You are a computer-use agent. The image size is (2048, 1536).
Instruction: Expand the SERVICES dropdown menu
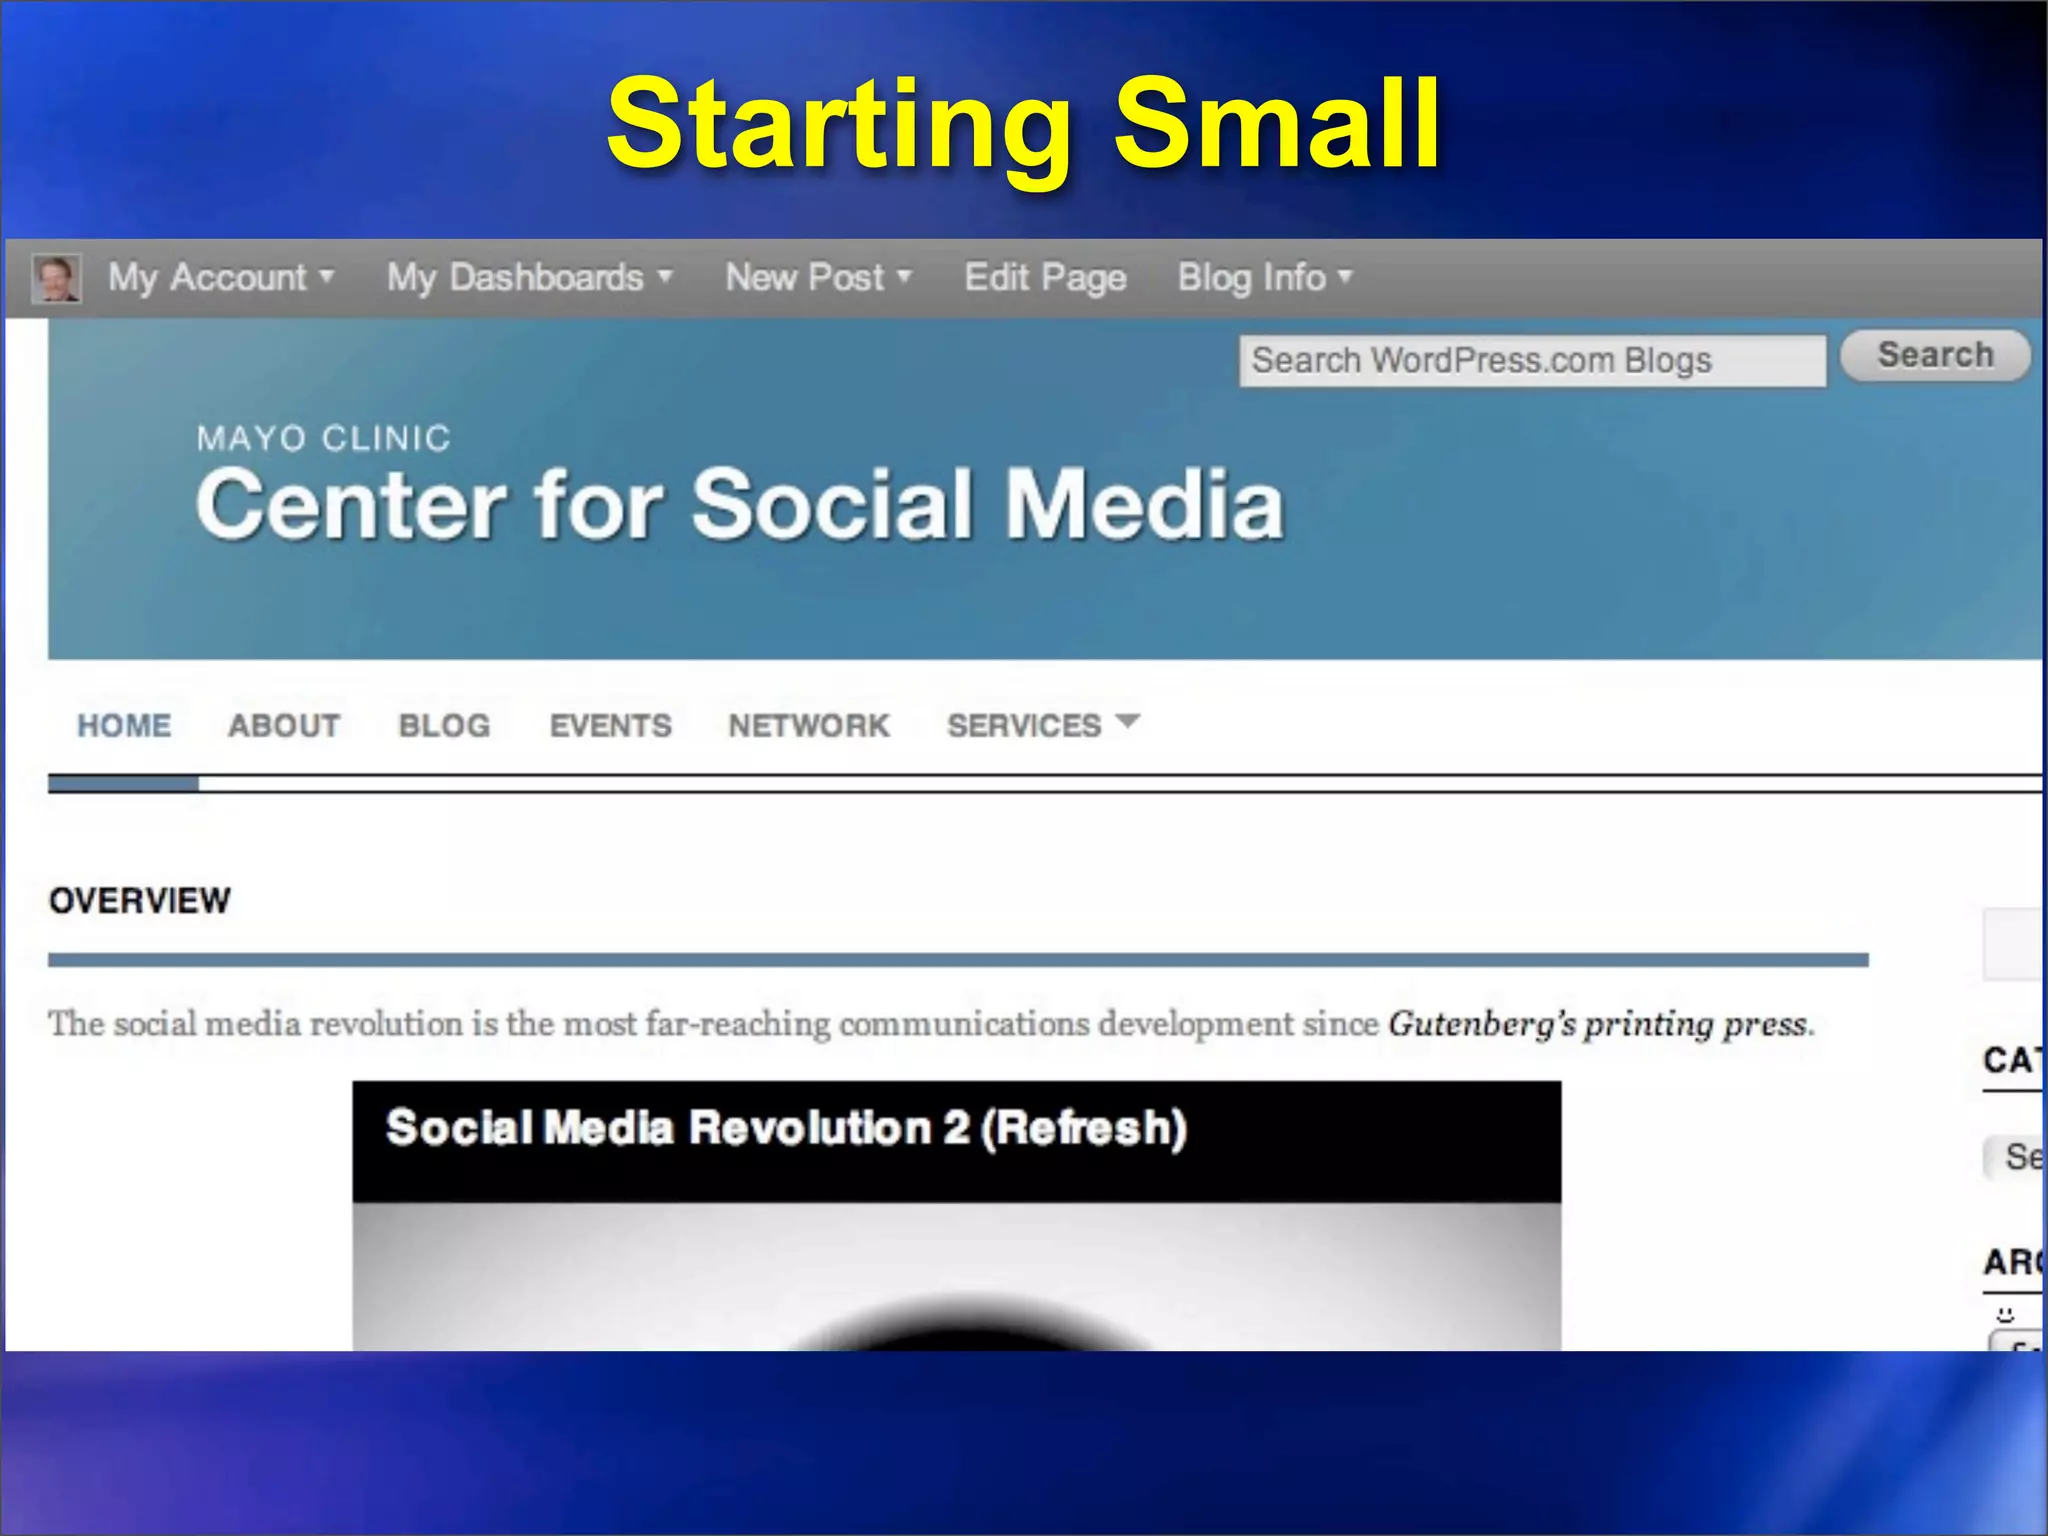[1043, 725]
